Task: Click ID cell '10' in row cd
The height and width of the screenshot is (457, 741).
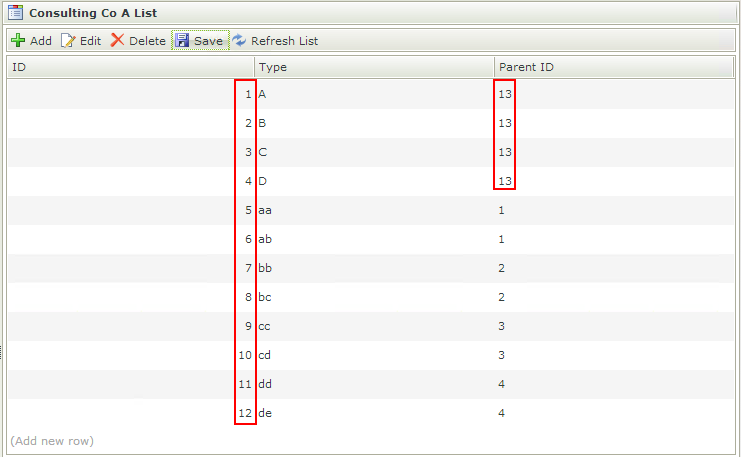Action: pyautogui.click(x=245, y=355)
